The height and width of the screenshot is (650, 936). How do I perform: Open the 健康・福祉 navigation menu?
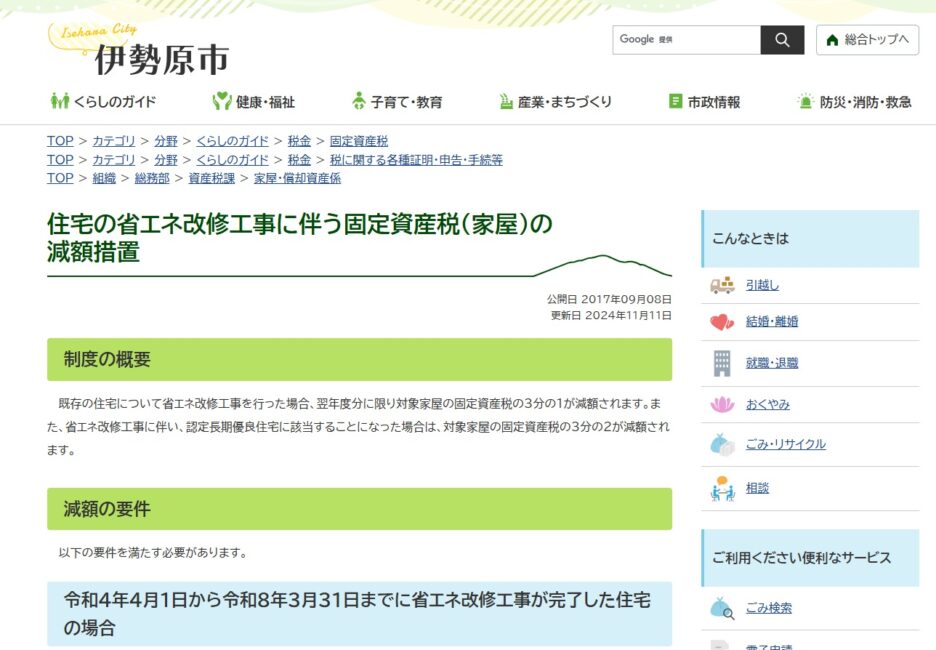click(254, 102)
